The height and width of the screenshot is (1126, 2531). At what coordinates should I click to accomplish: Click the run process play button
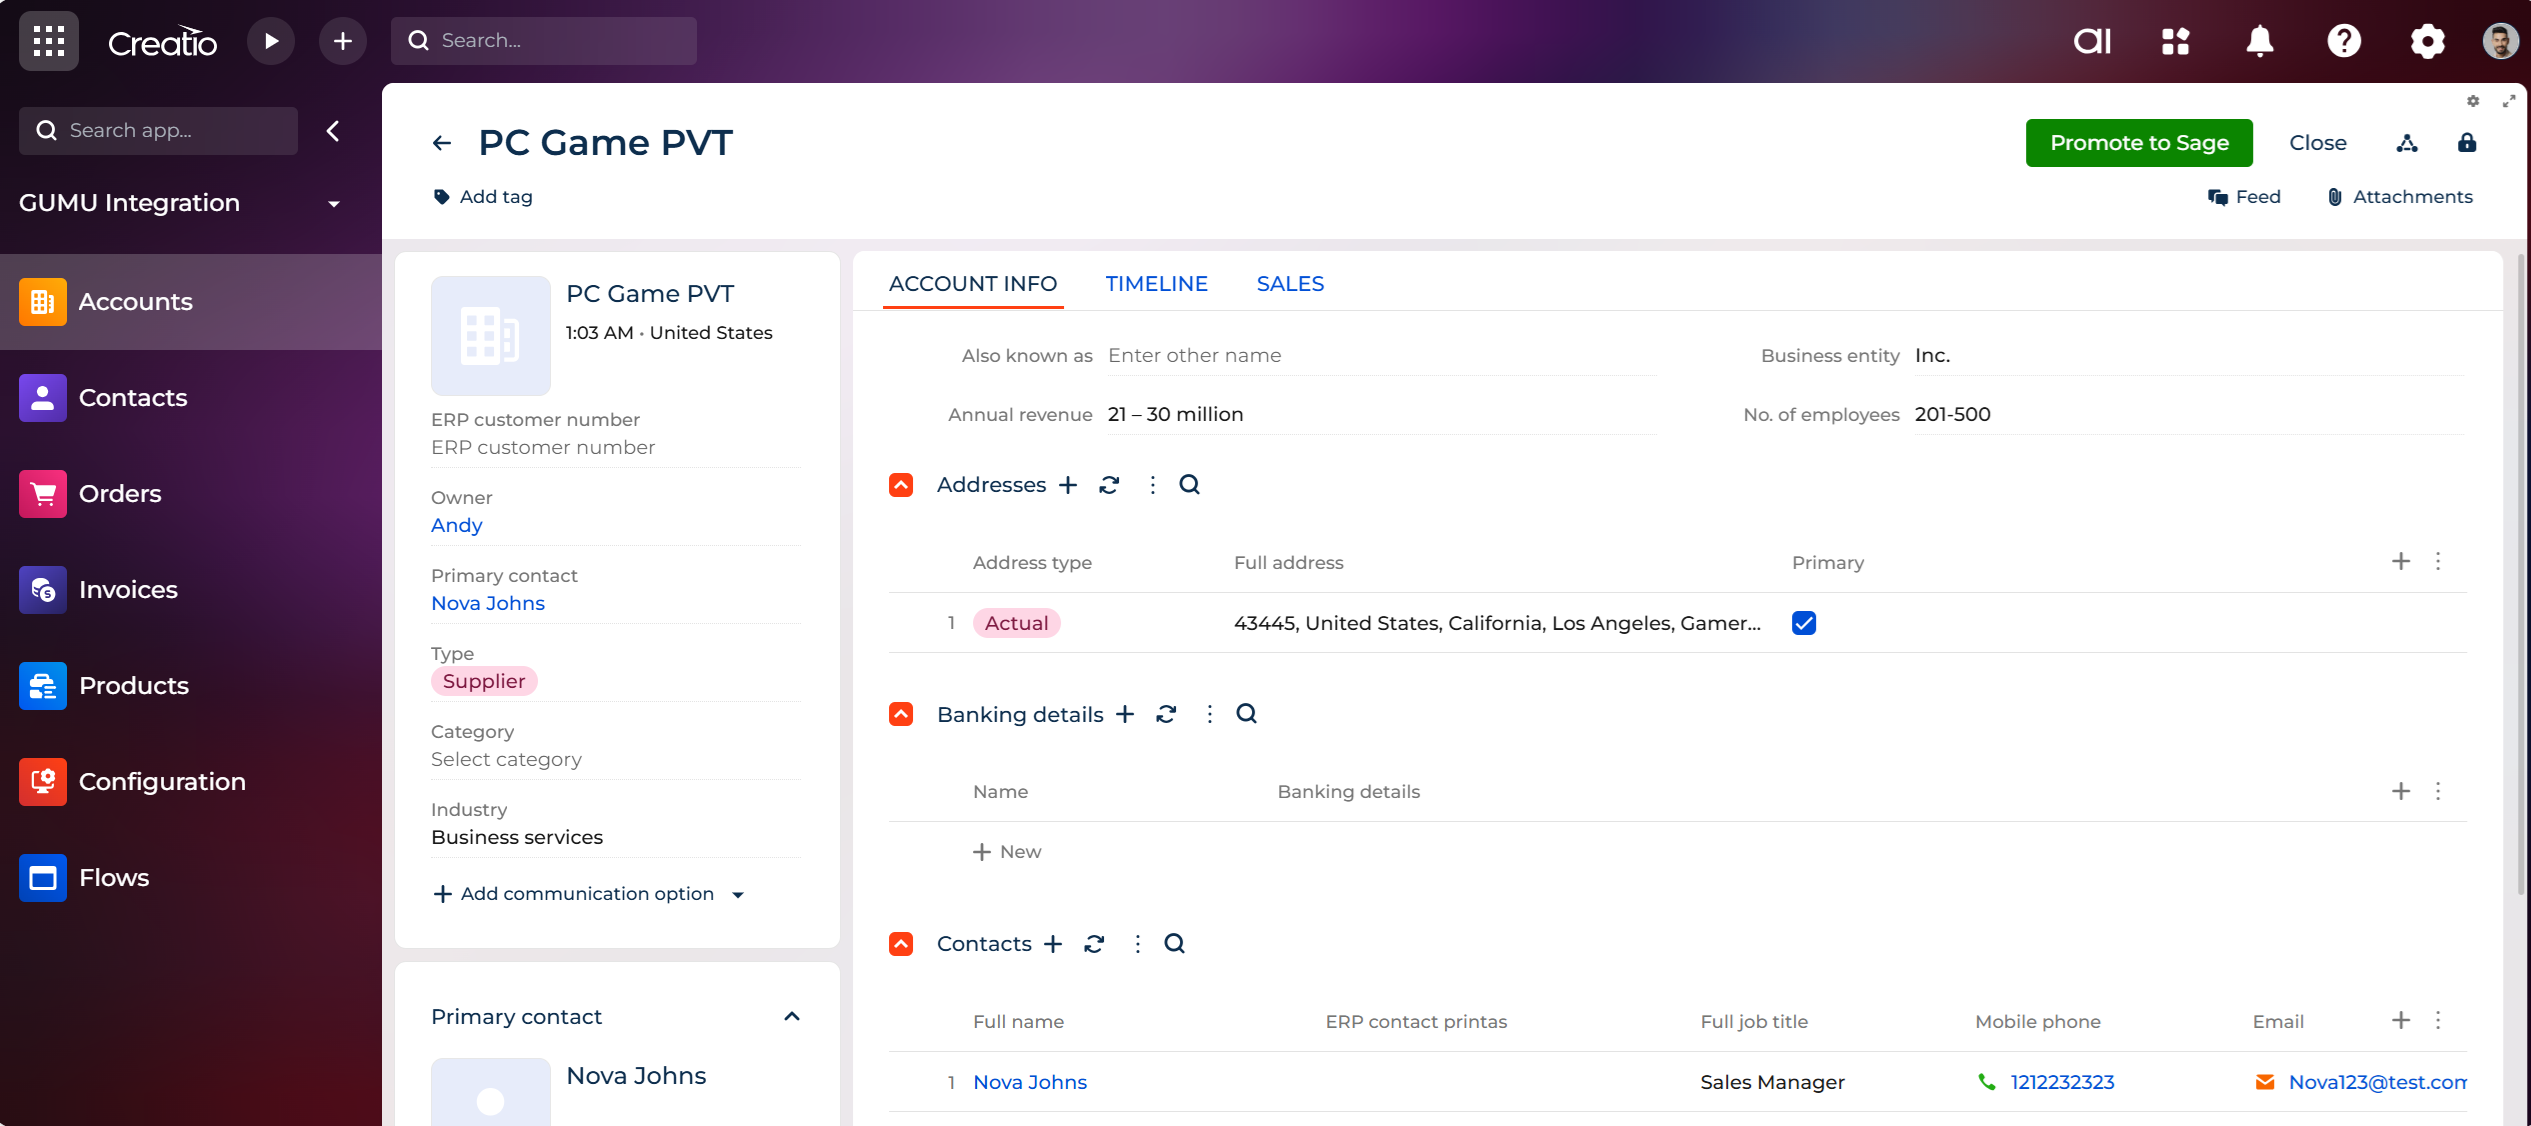(x=271, y=41)
